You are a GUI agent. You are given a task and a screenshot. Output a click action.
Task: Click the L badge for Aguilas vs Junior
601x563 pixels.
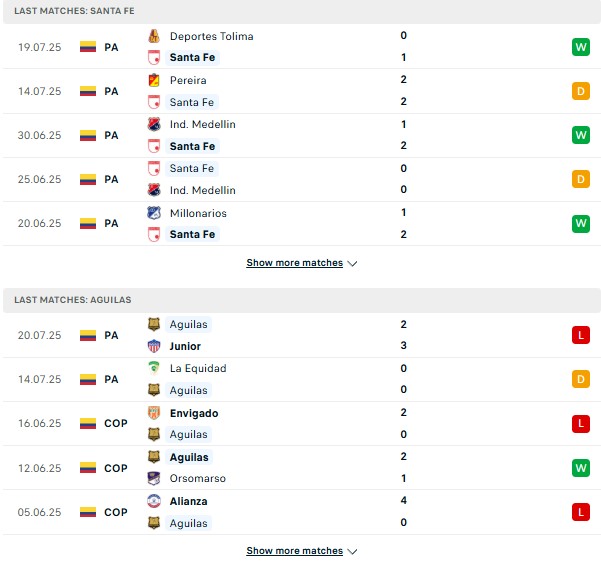(x=581, y=335)
